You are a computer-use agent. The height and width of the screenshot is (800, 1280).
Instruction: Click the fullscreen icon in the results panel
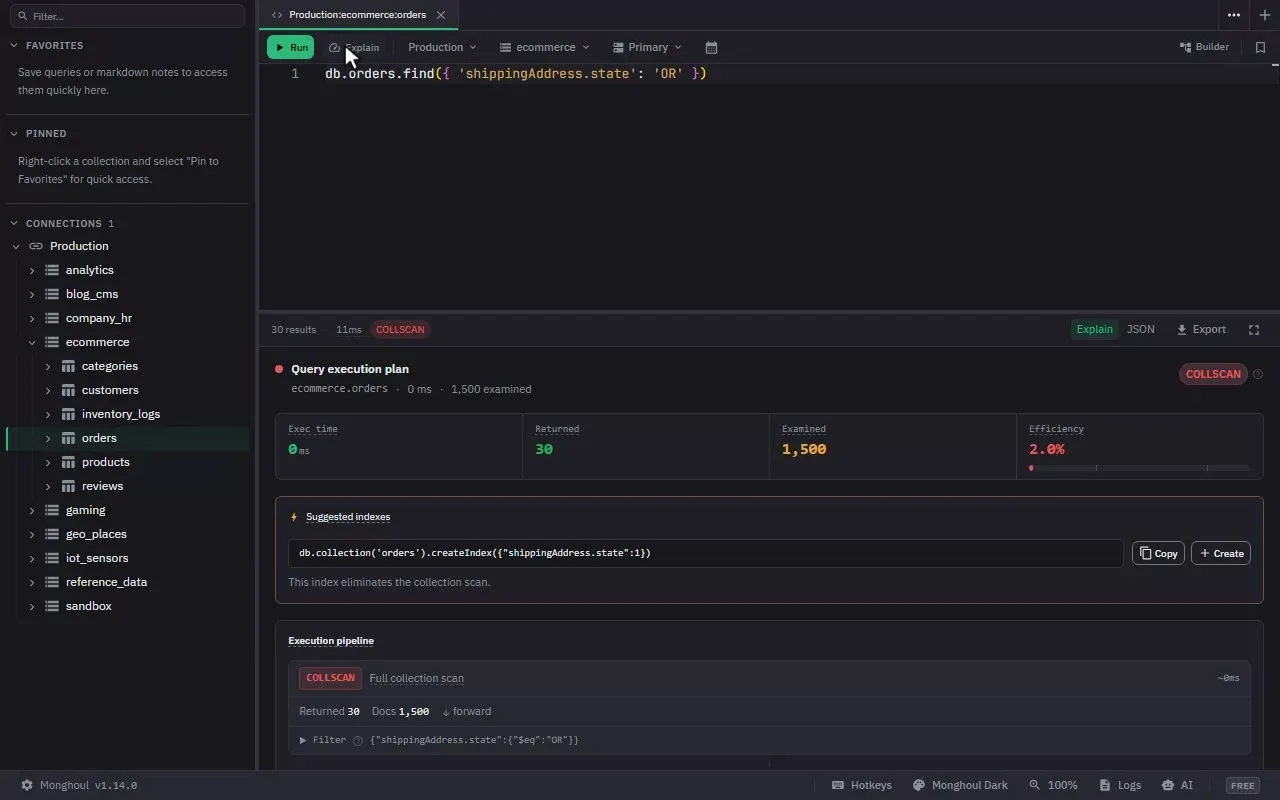(1254, 329)
